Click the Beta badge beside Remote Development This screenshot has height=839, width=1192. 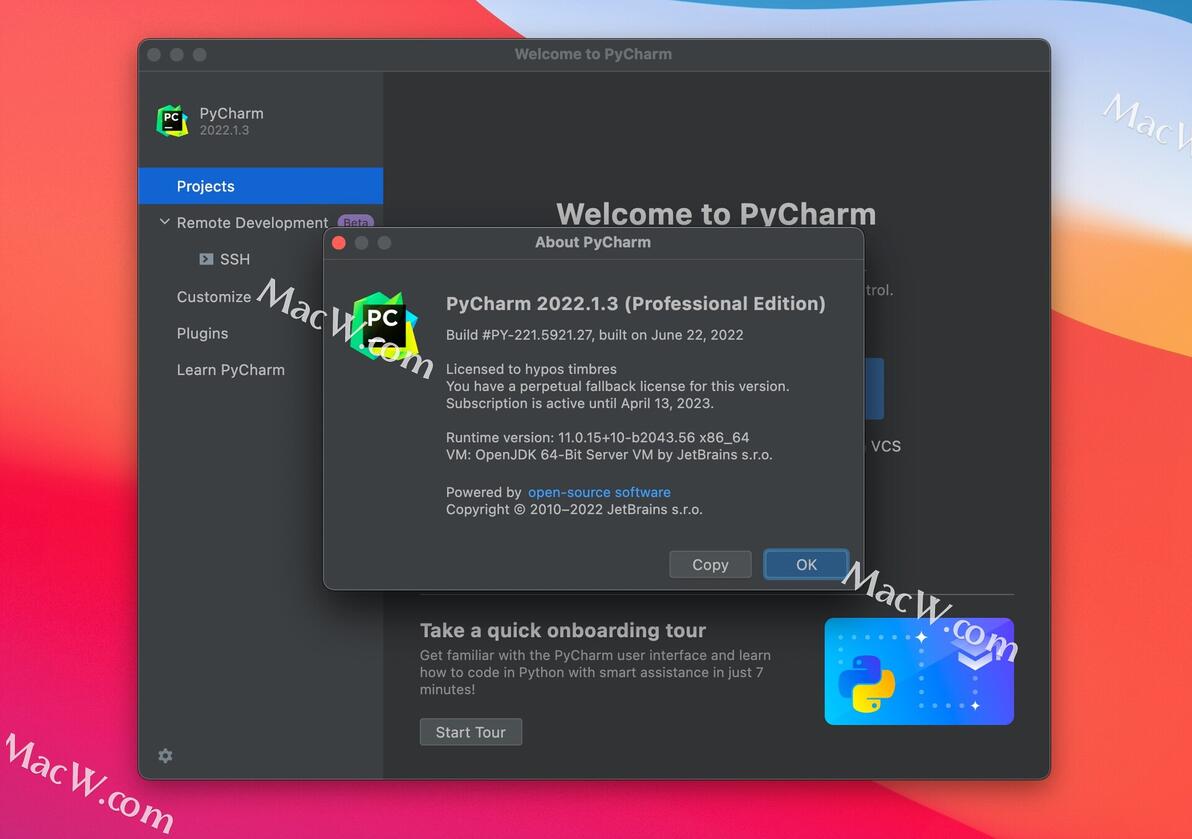click(355, 223)
